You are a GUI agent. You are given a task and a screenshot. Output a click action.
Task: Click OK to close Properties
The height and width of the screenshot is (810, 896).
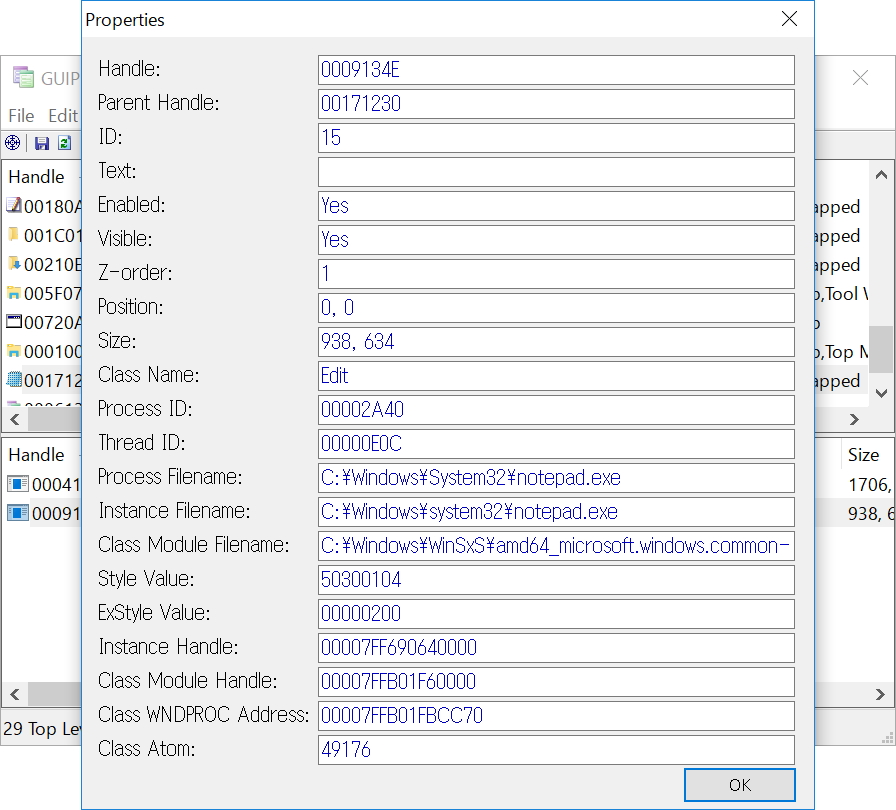[x=739, y=785]
